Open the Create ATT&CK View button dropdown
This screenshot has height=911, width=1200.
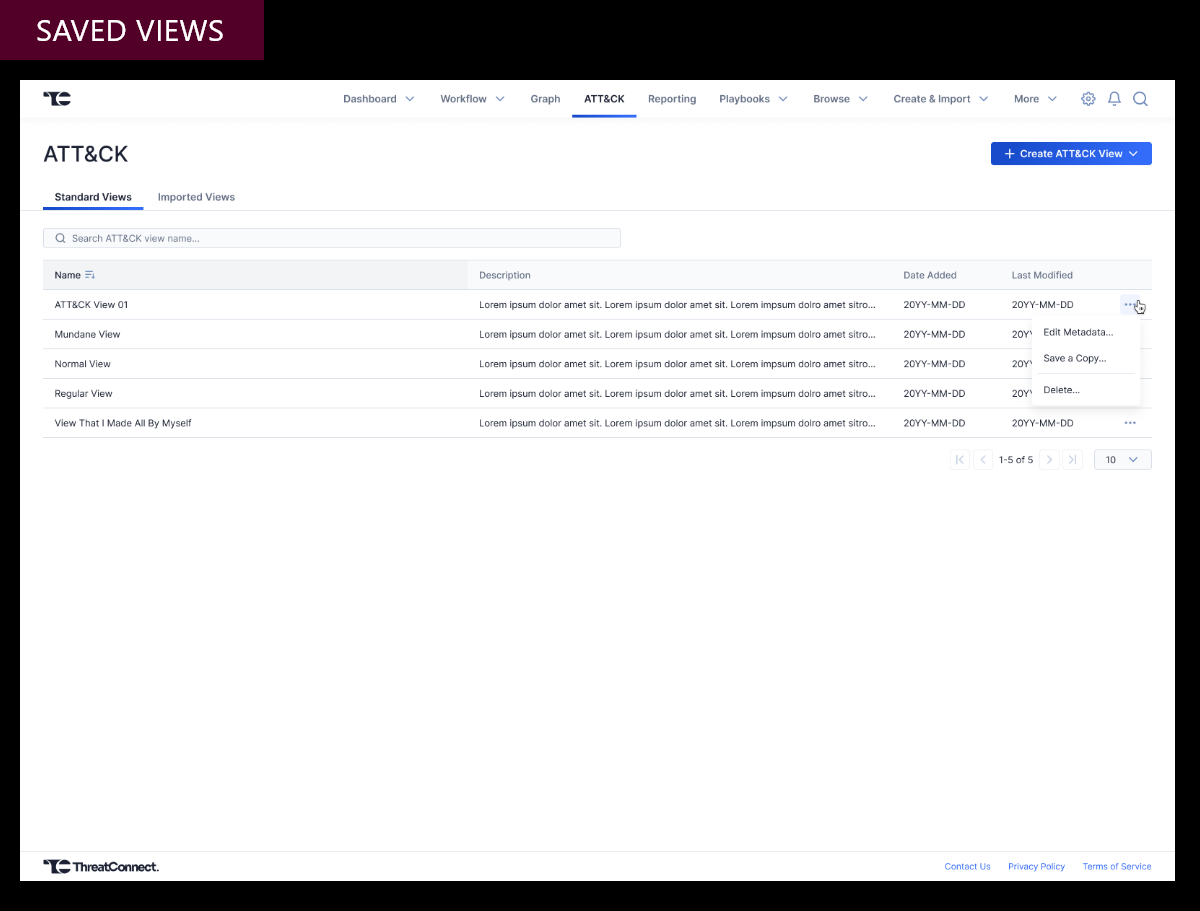pyautogui.click(x=1071, y=154)
